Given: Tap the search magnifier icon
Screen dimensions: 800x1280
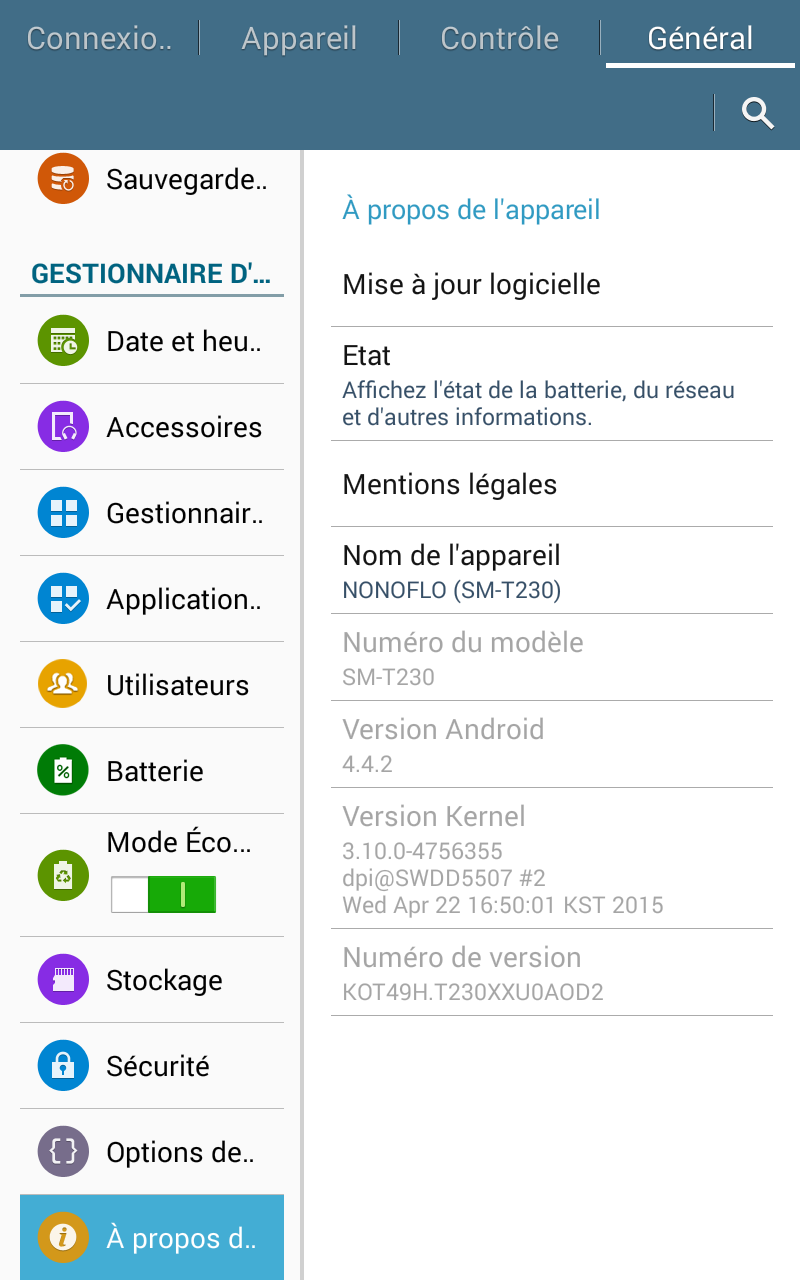Looking at the screenshot, I should point(758,113).
